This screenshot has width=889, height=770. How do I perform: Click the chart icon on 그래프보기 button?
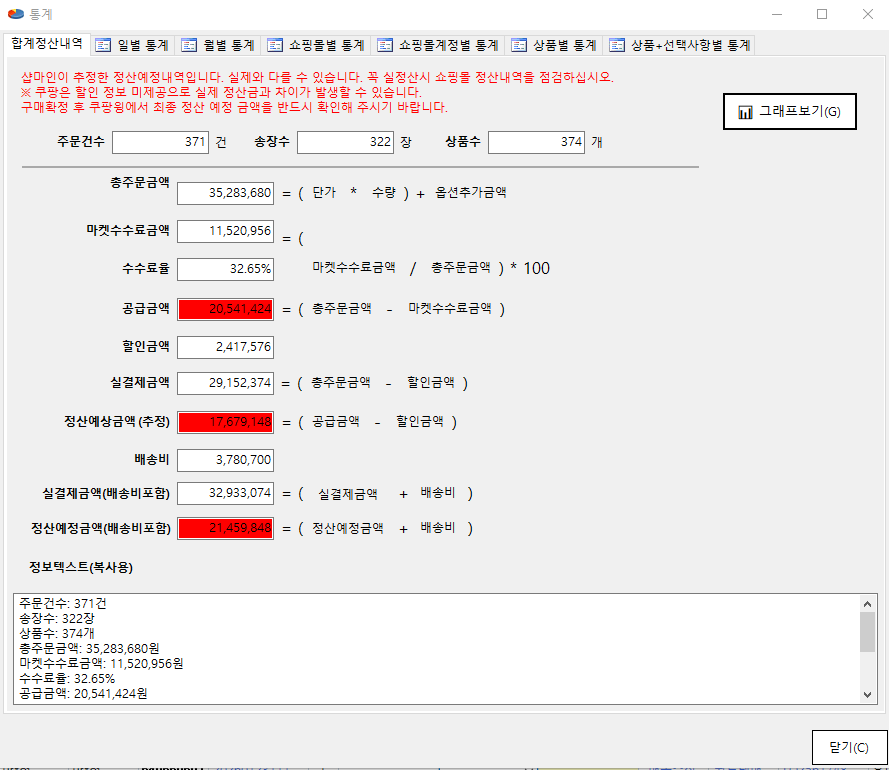(x=745, y=112)
